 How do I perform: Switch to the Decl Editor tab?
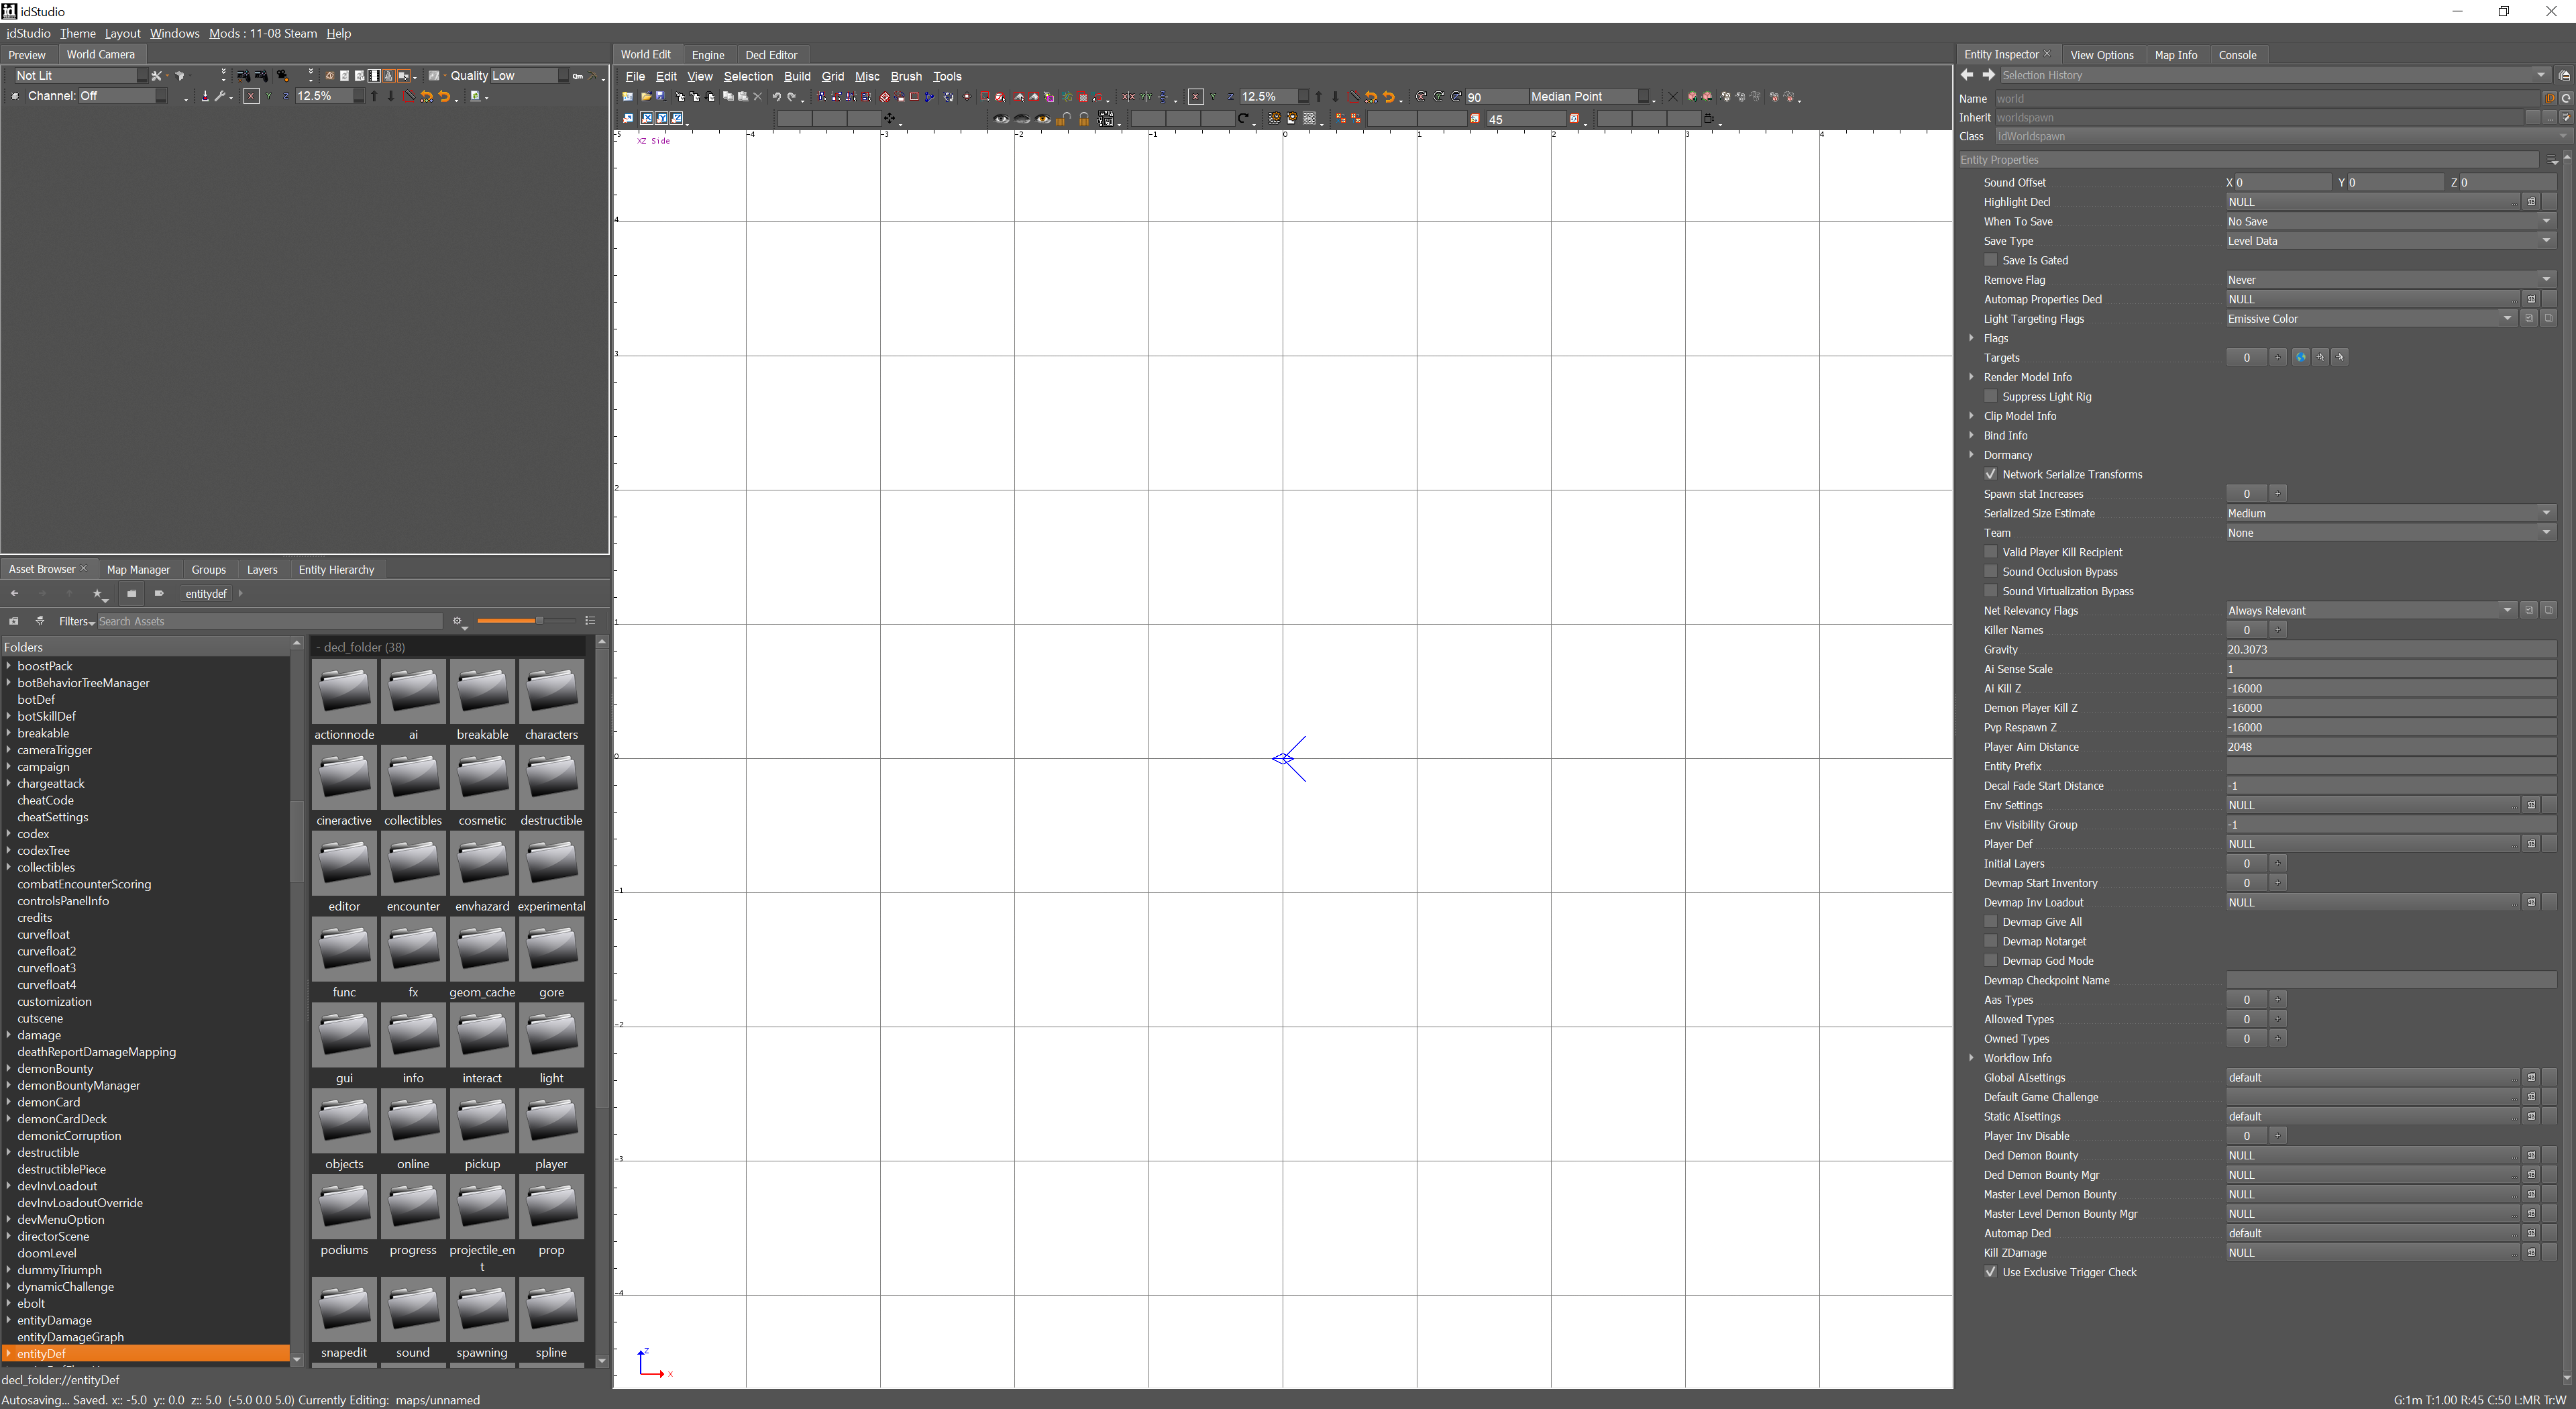[771, 55]
